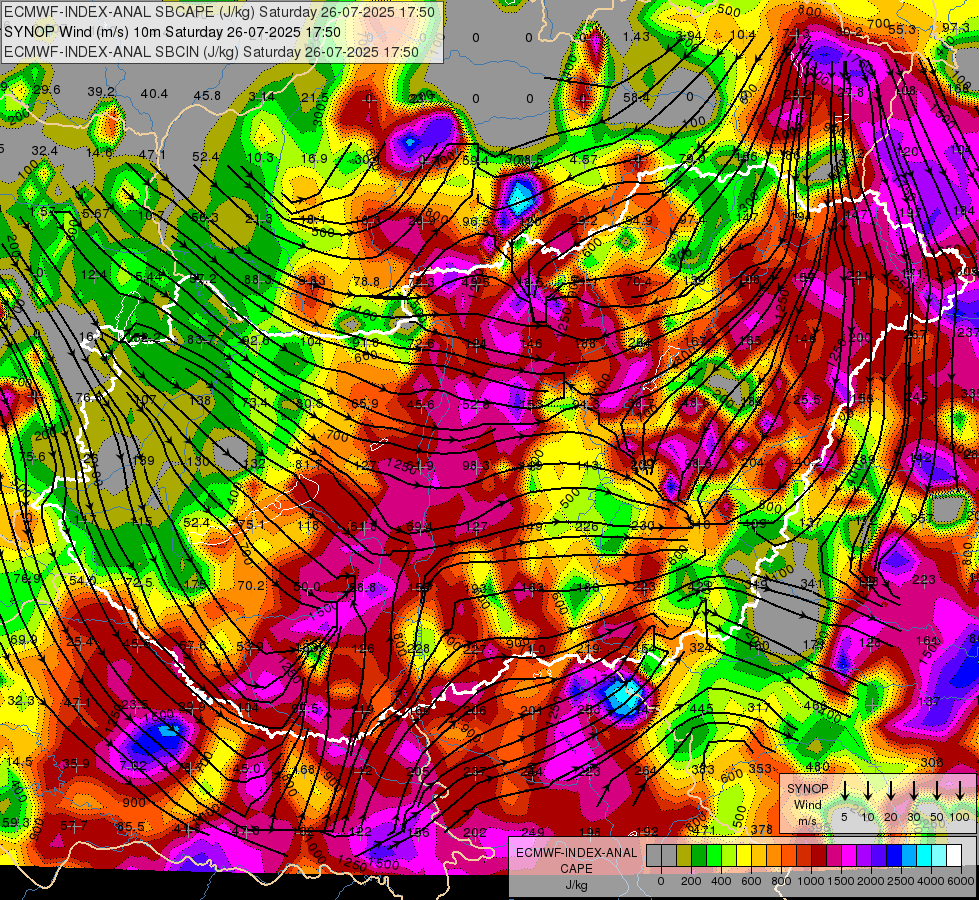Viewport: 979px width, 900px height.
Task: Pick the pure blue swatch left of 2500
Action: point(895,856)
